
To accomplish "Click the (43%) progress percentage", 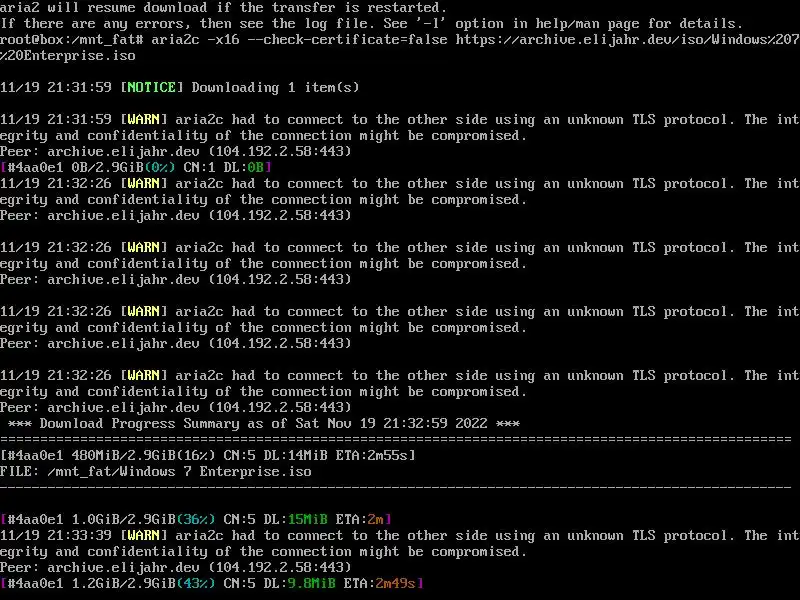I will 195,583.
